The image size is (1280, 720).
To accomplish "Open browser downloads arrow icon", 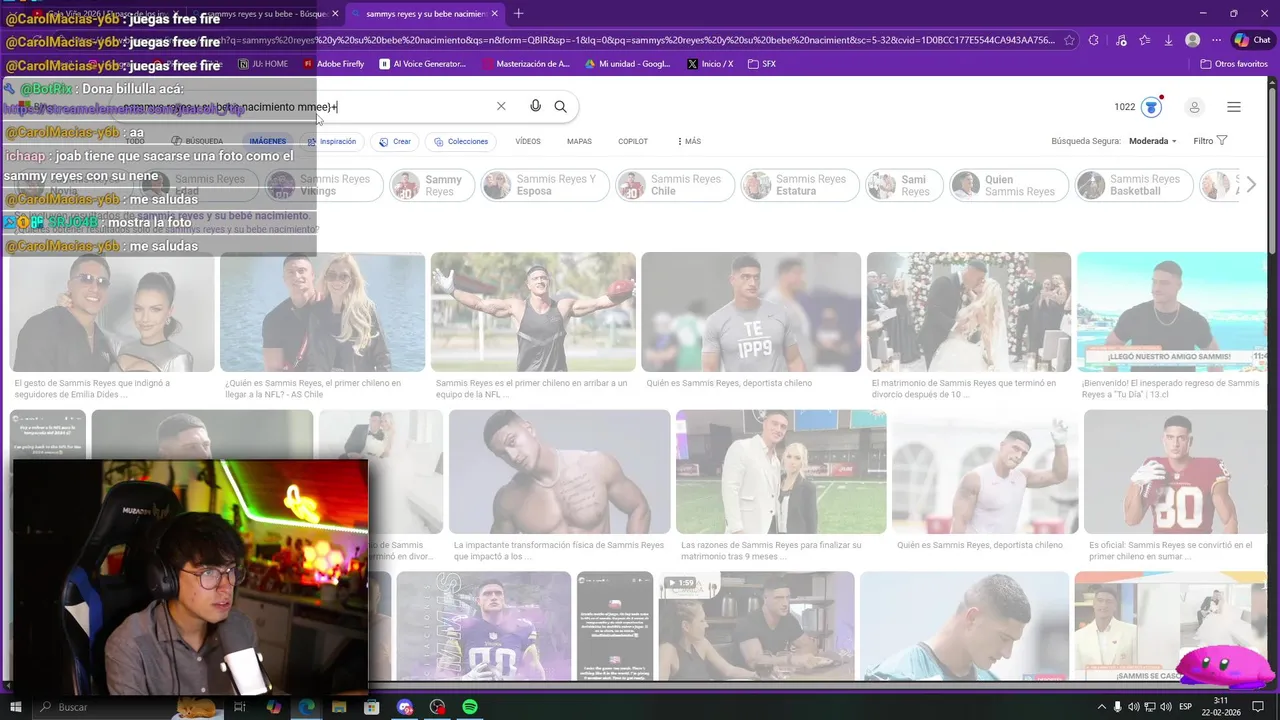I will pyautogui.click(x=1168, y=40).
